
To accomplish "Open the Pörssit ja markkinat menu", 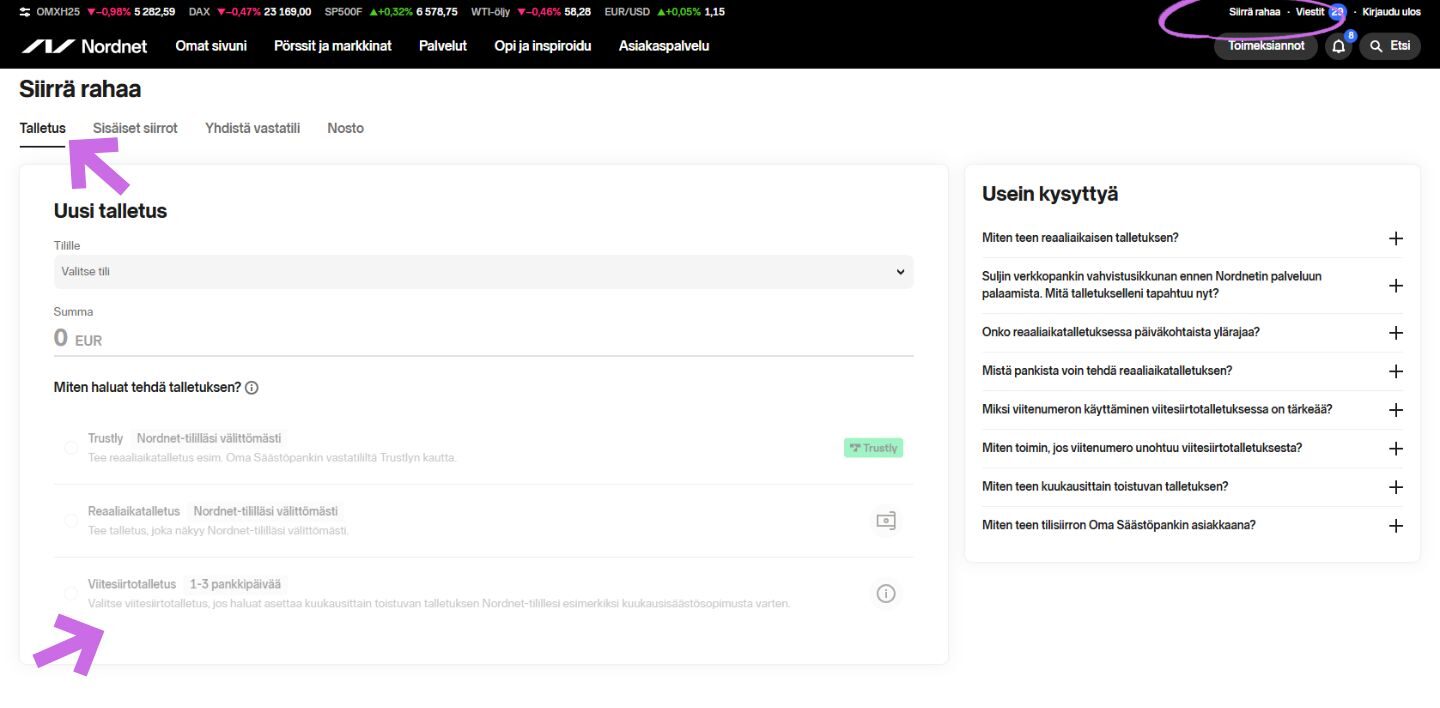I will (x=332, y=46).
